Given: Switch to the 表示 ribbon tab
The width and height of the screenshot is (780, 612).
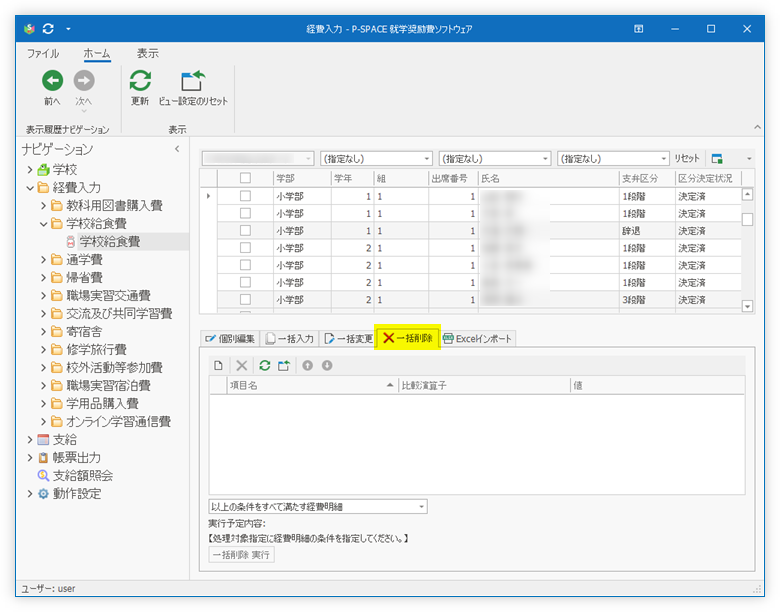Looking at the screenshot, I should pyautogui.click(x=148, y=54).
